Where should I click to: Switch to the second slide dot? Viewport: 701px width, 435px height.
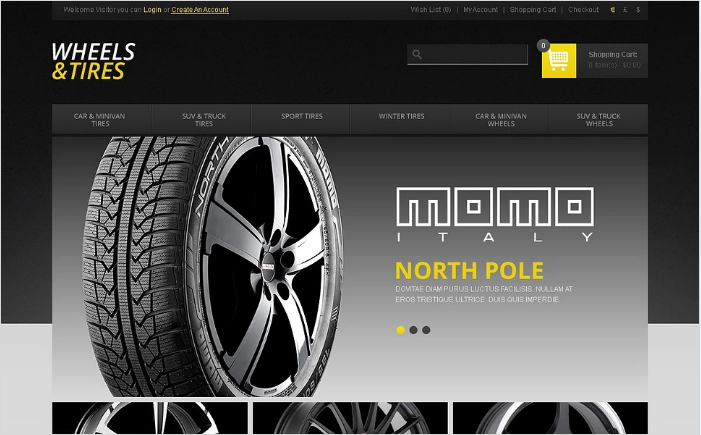coord(414,330)
